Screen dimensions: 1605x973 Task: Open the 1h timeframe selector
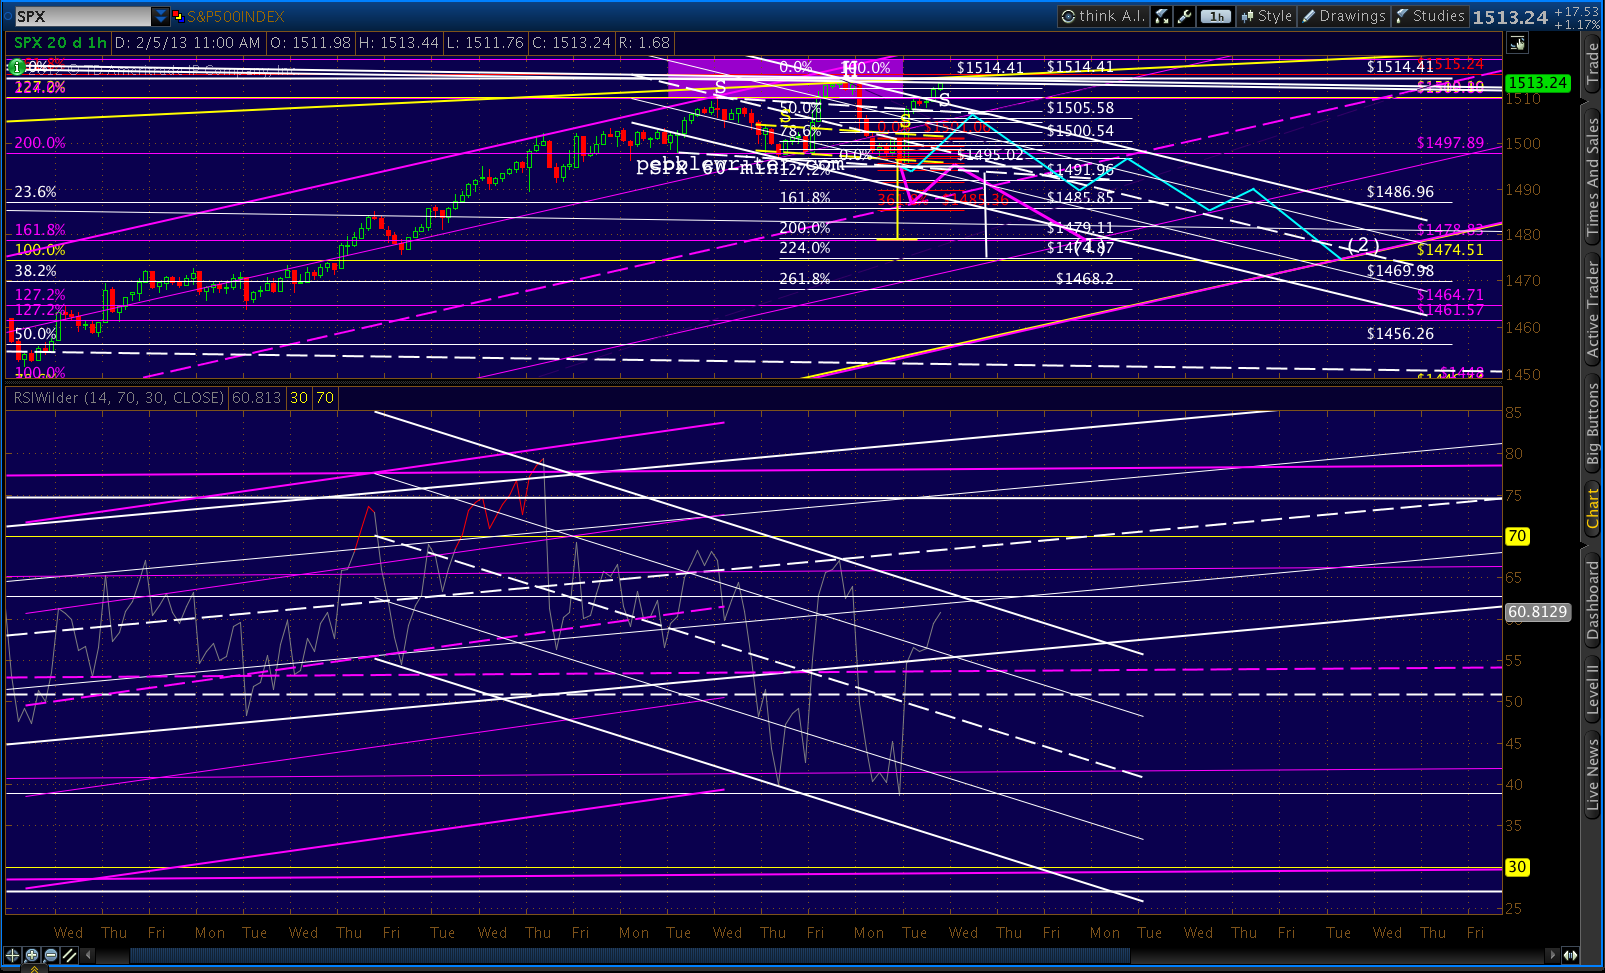pyautogui.click(x=1216, y=16)
